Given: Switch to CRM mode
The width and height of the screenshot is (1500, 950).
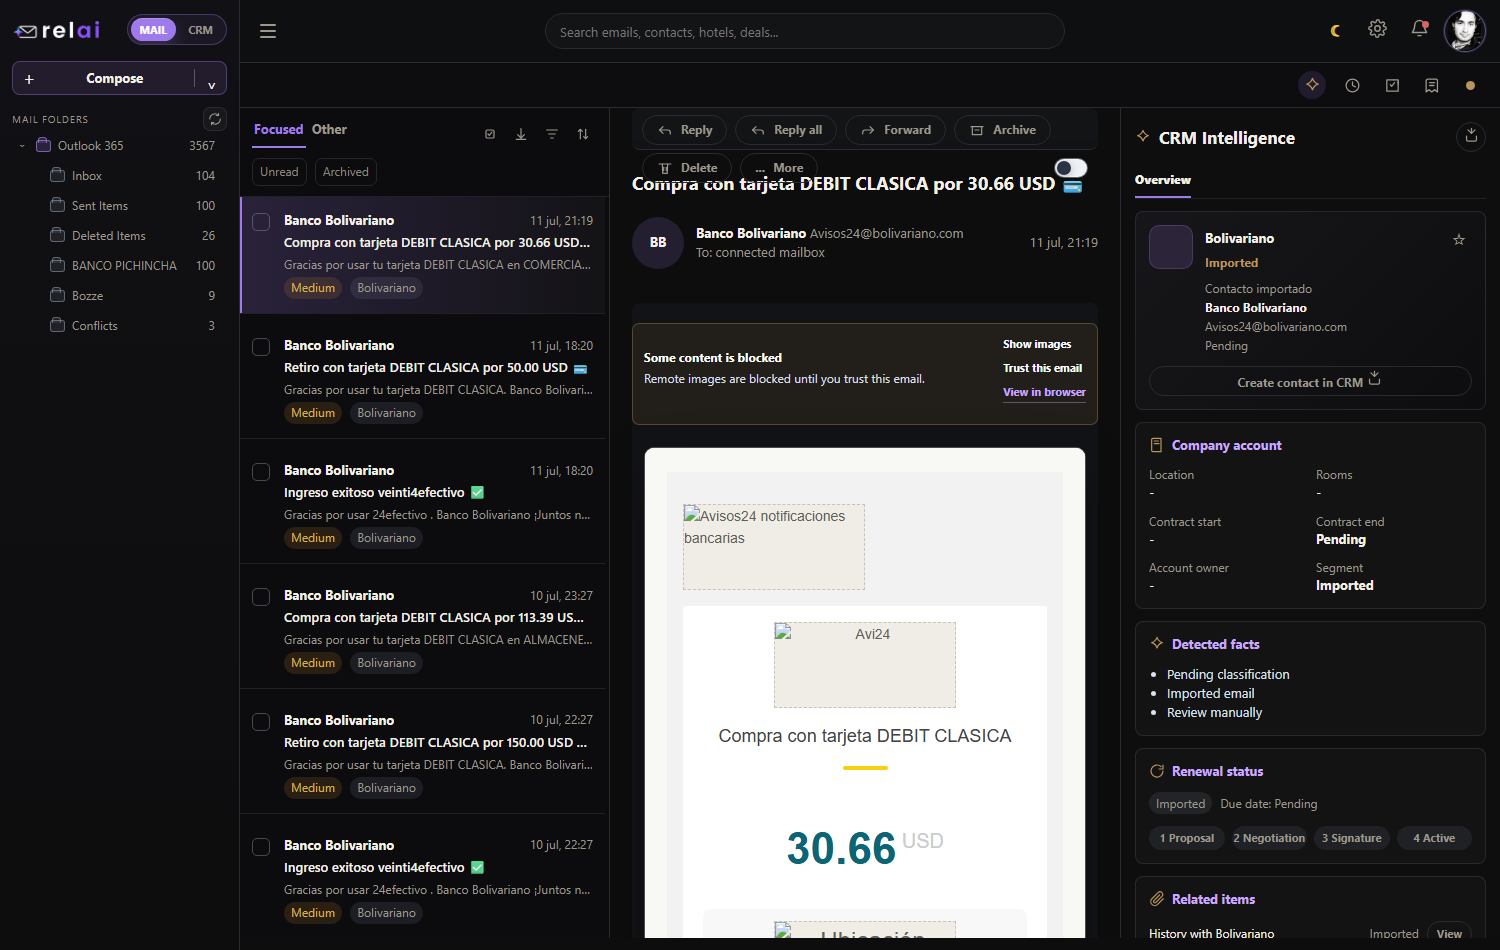Looking at the screenshot, I should click(201, 30).
